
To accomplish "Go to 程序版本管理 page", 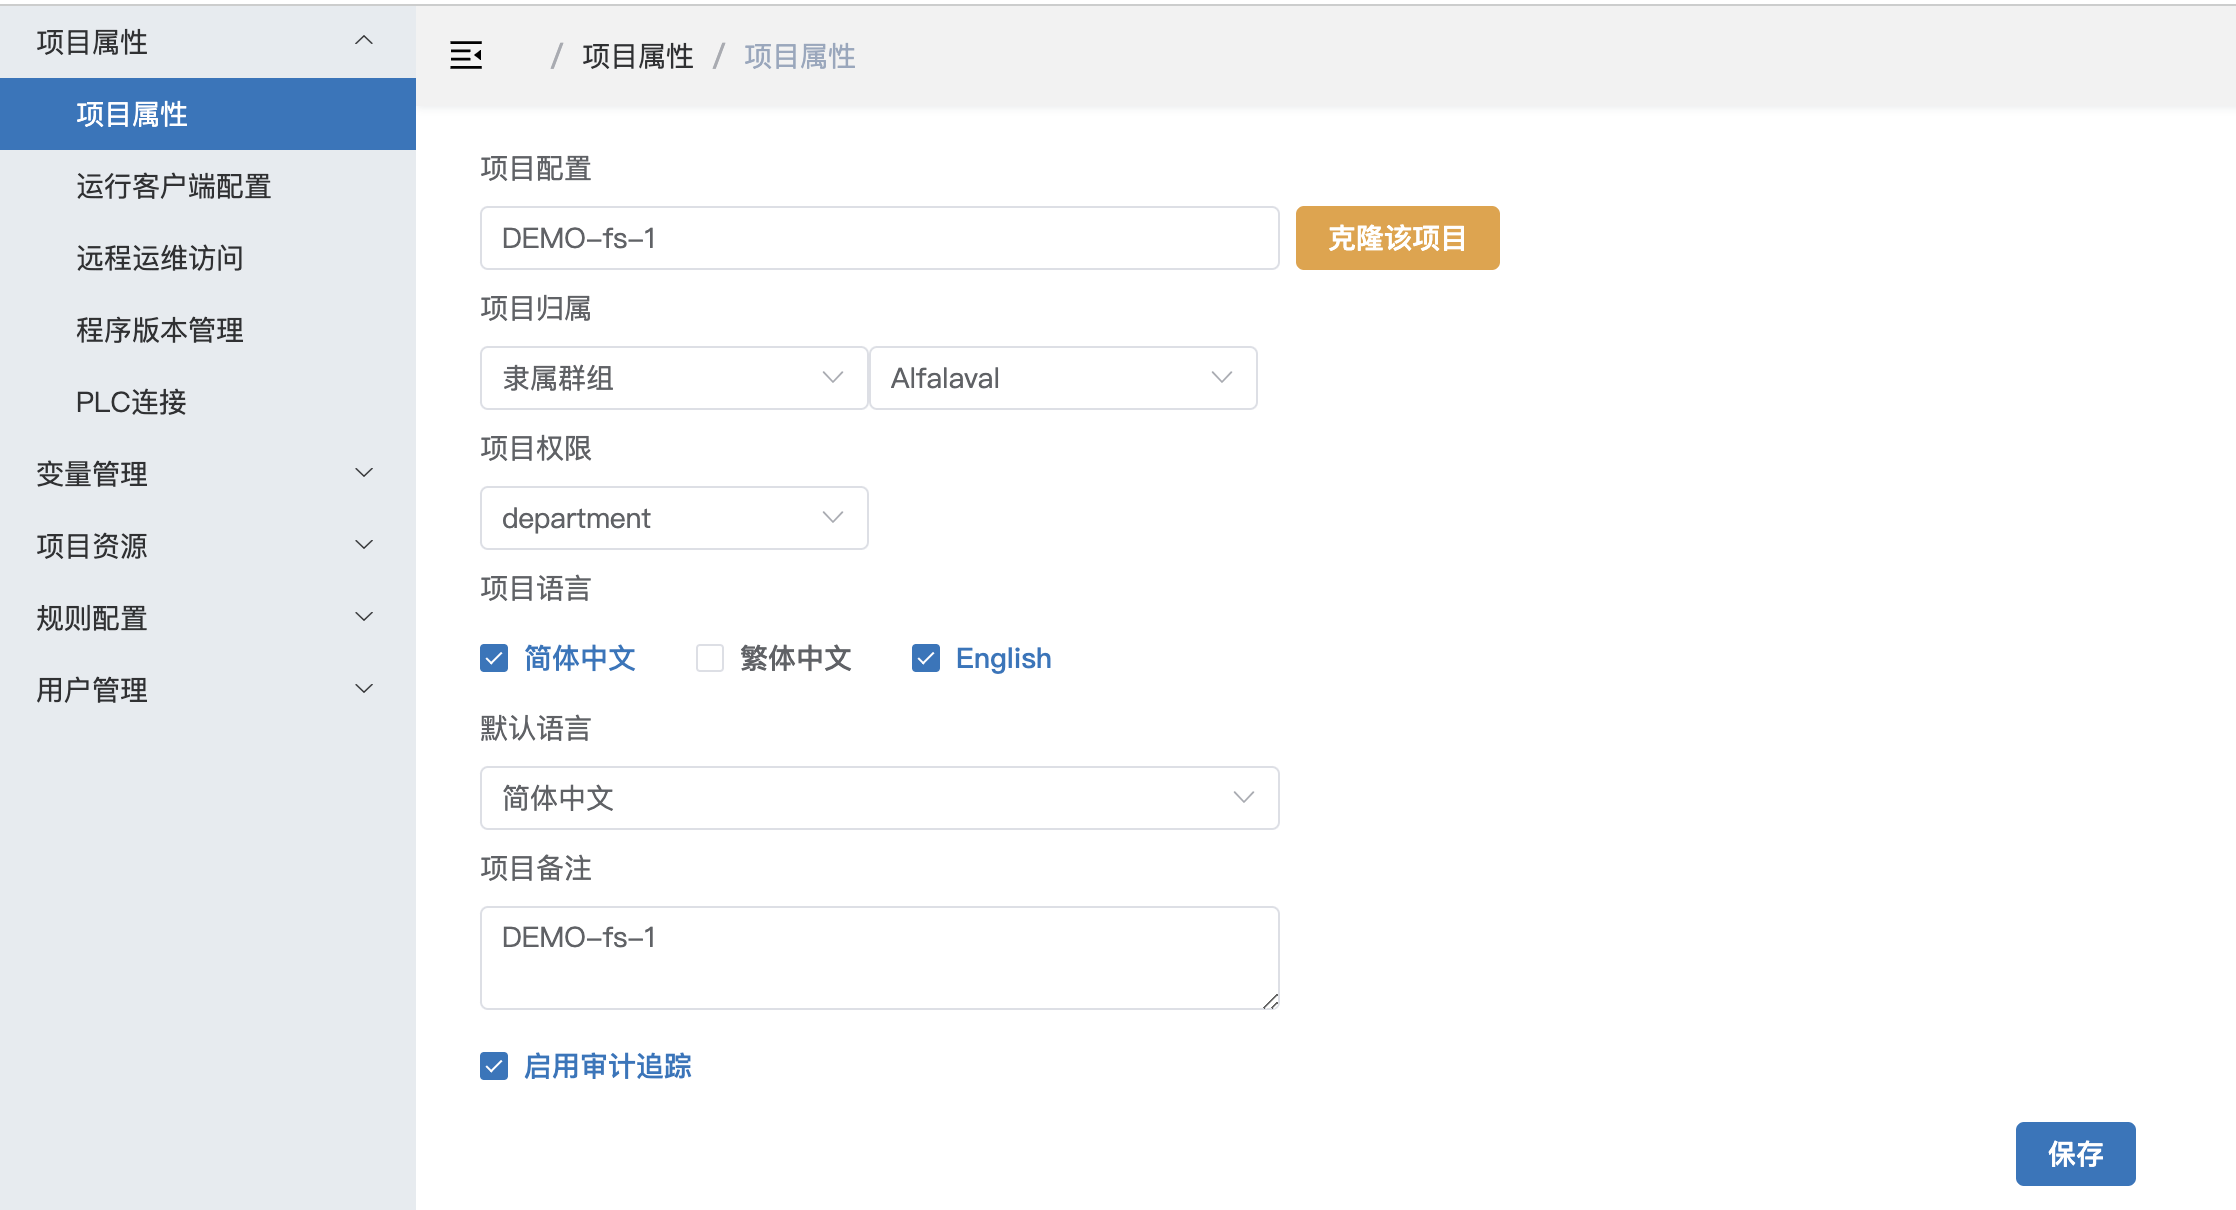I will point(160,330).
